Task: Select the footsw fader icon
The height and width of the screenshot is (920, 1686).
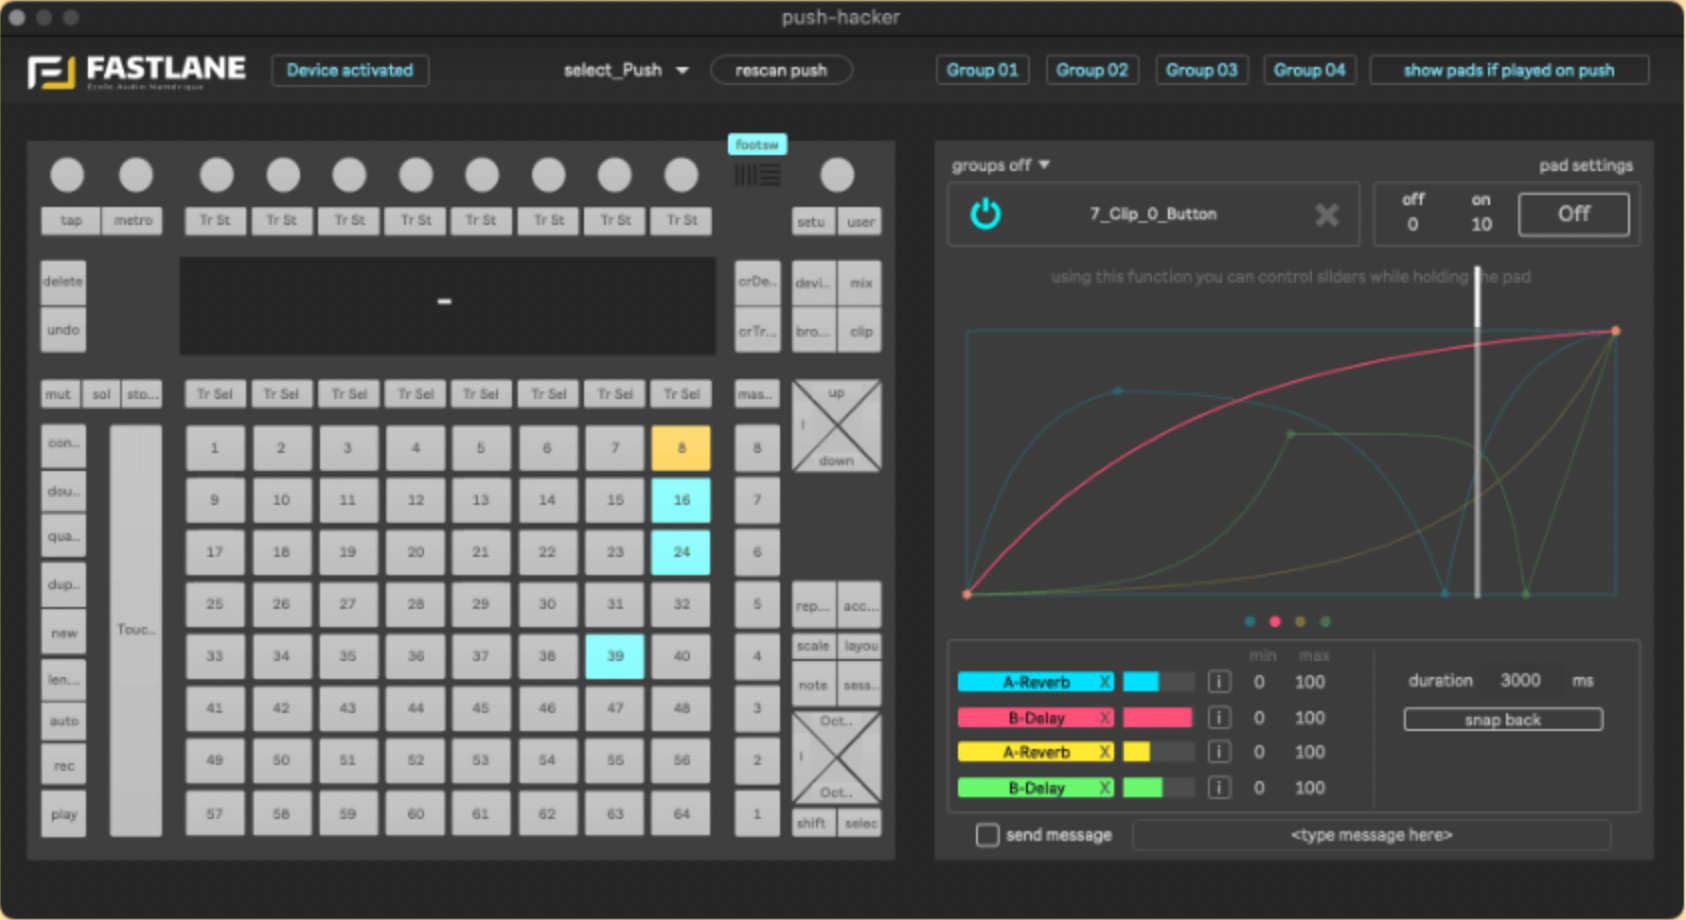Action: tap(757, 174)
